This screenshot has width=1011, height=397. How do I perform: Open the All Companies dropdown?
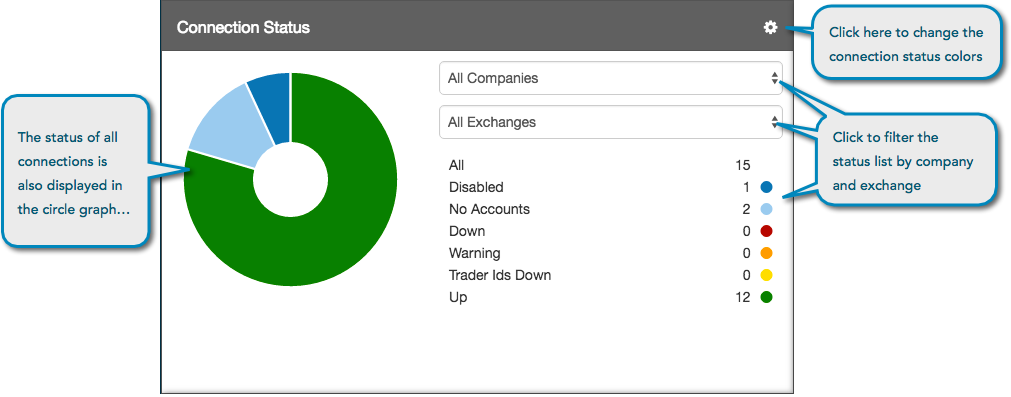(x=611, y=78)
